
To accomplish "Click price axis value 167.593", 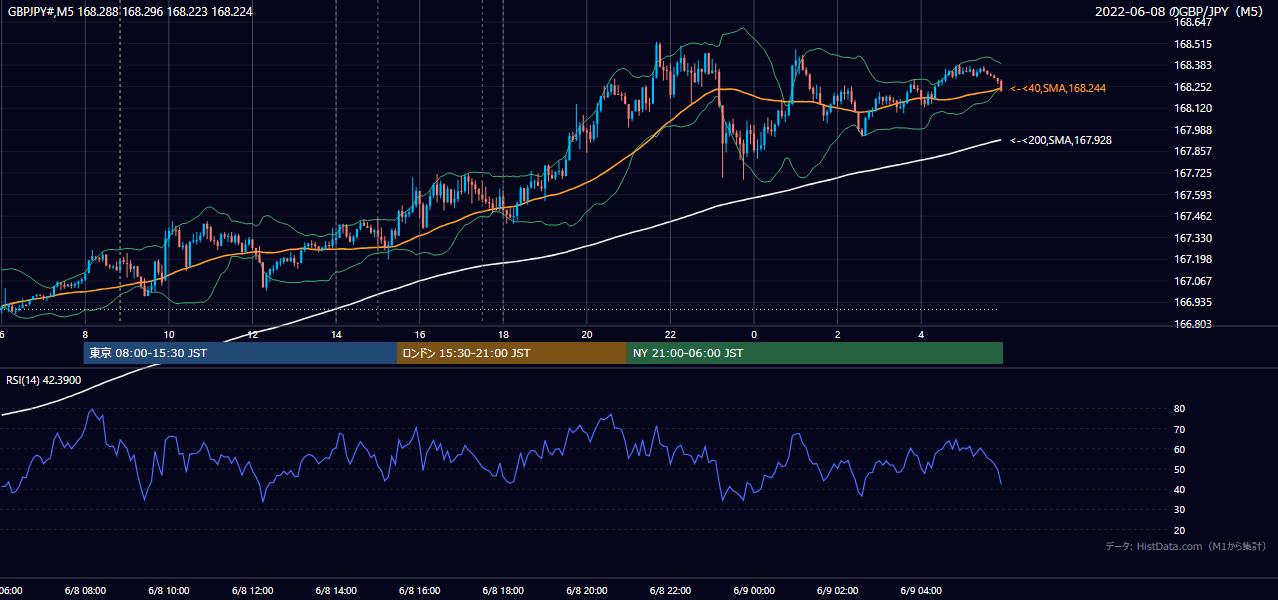I will click(1192, 195).
